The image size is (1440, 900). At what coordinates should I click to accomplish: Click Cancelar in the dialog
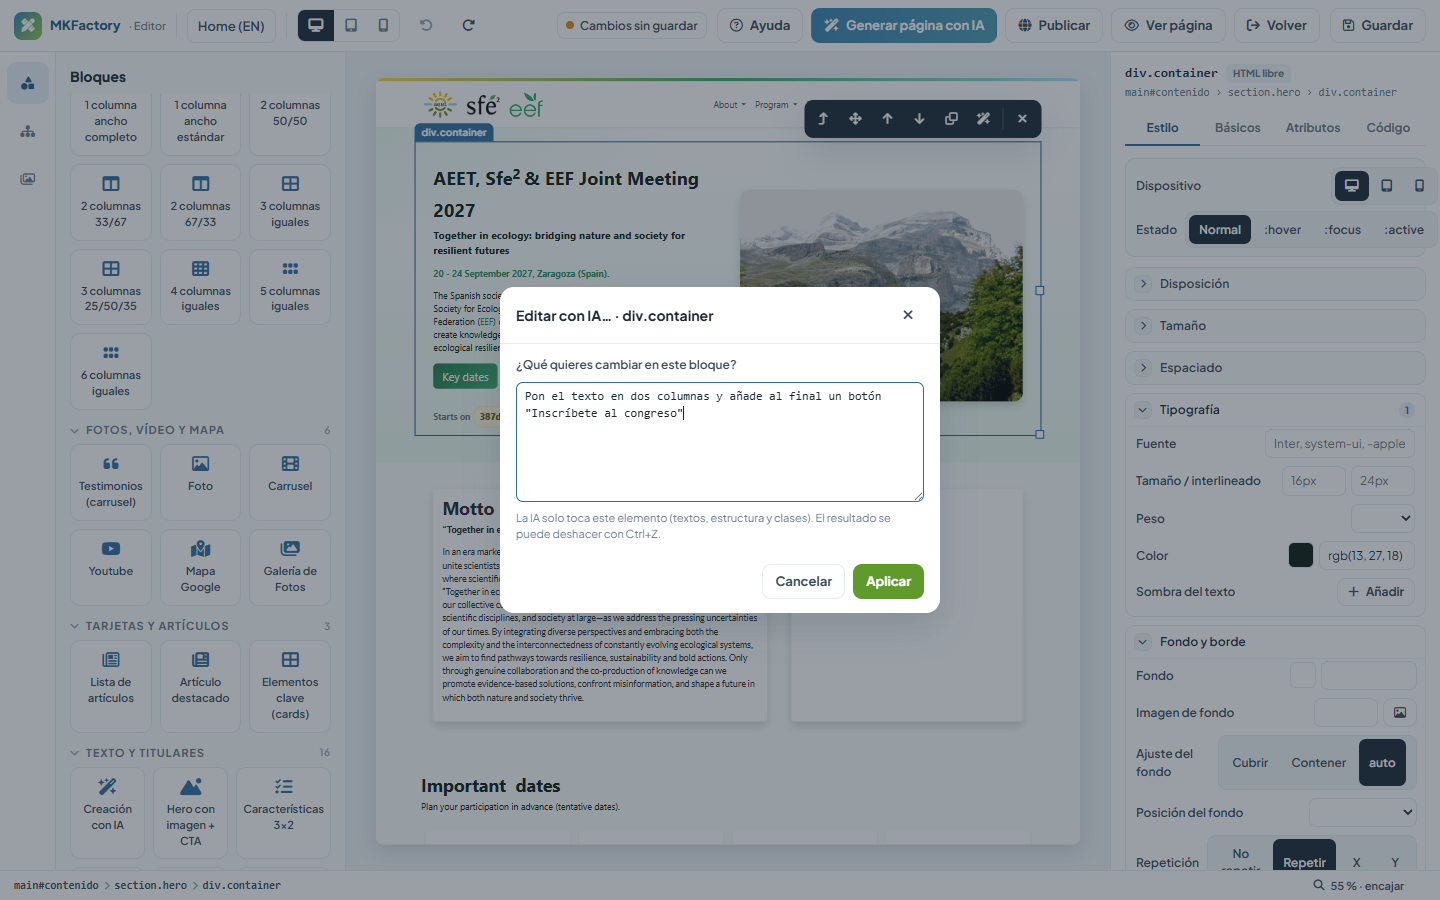point(804,581)
